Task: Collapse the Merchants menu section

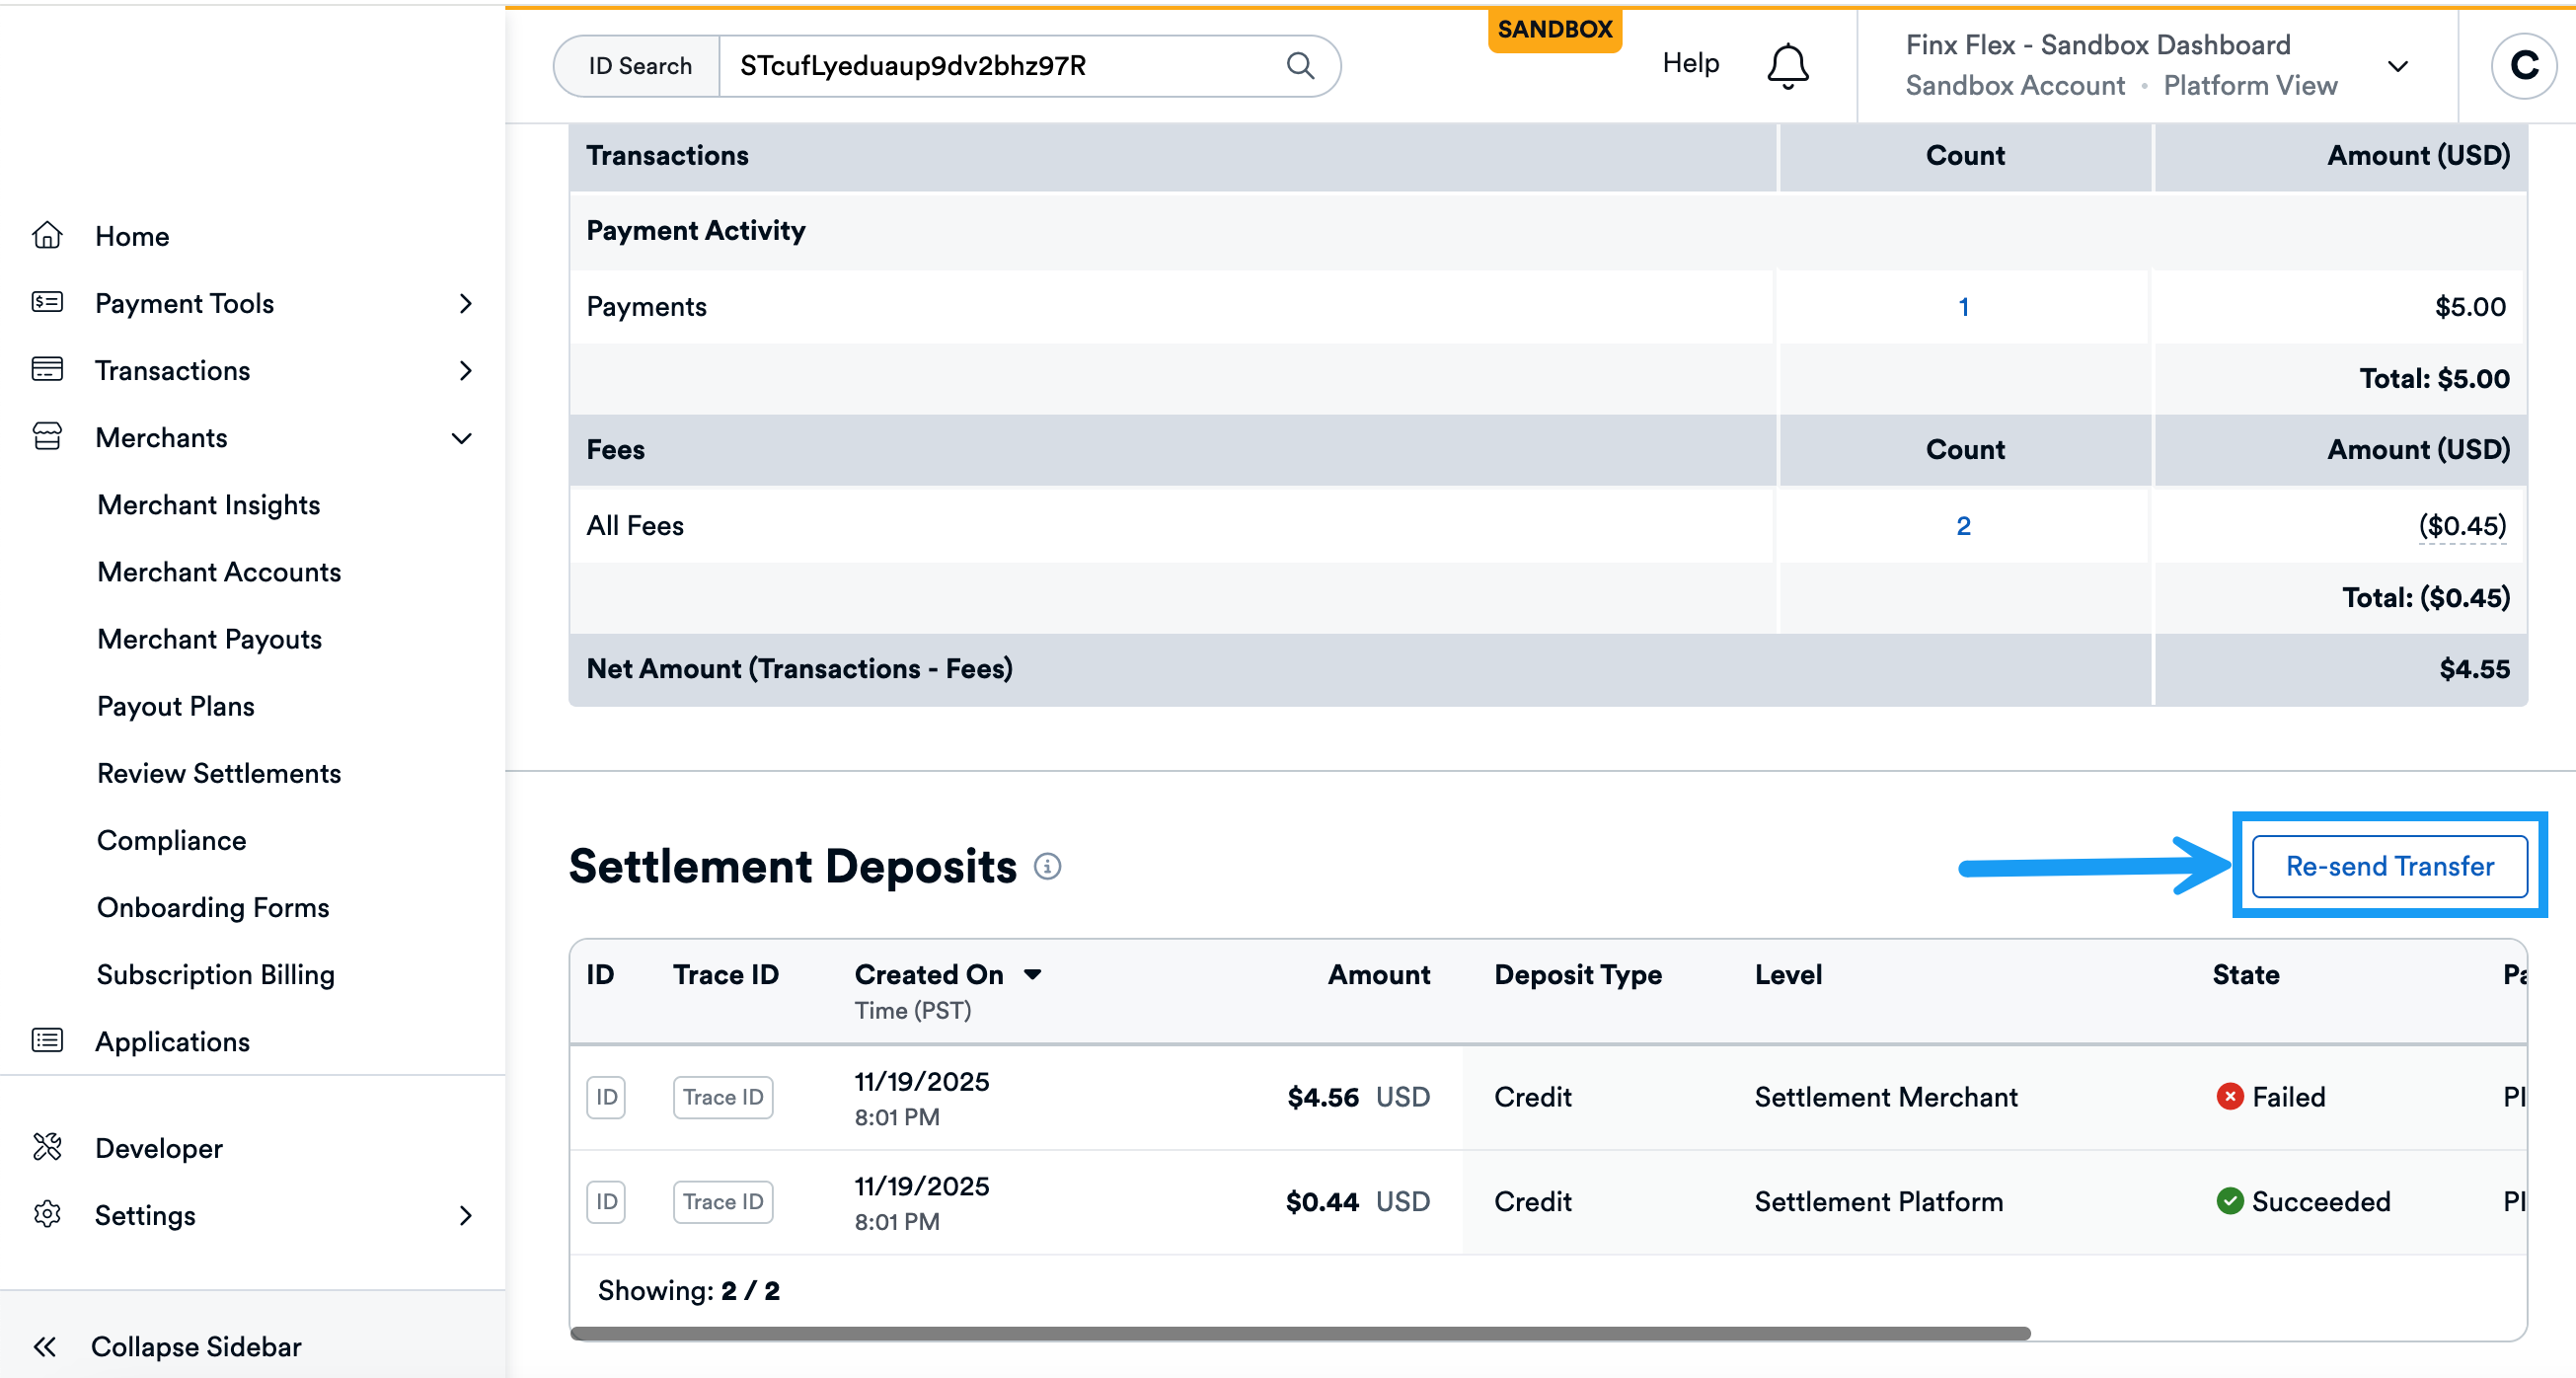Action: (462, 438)
